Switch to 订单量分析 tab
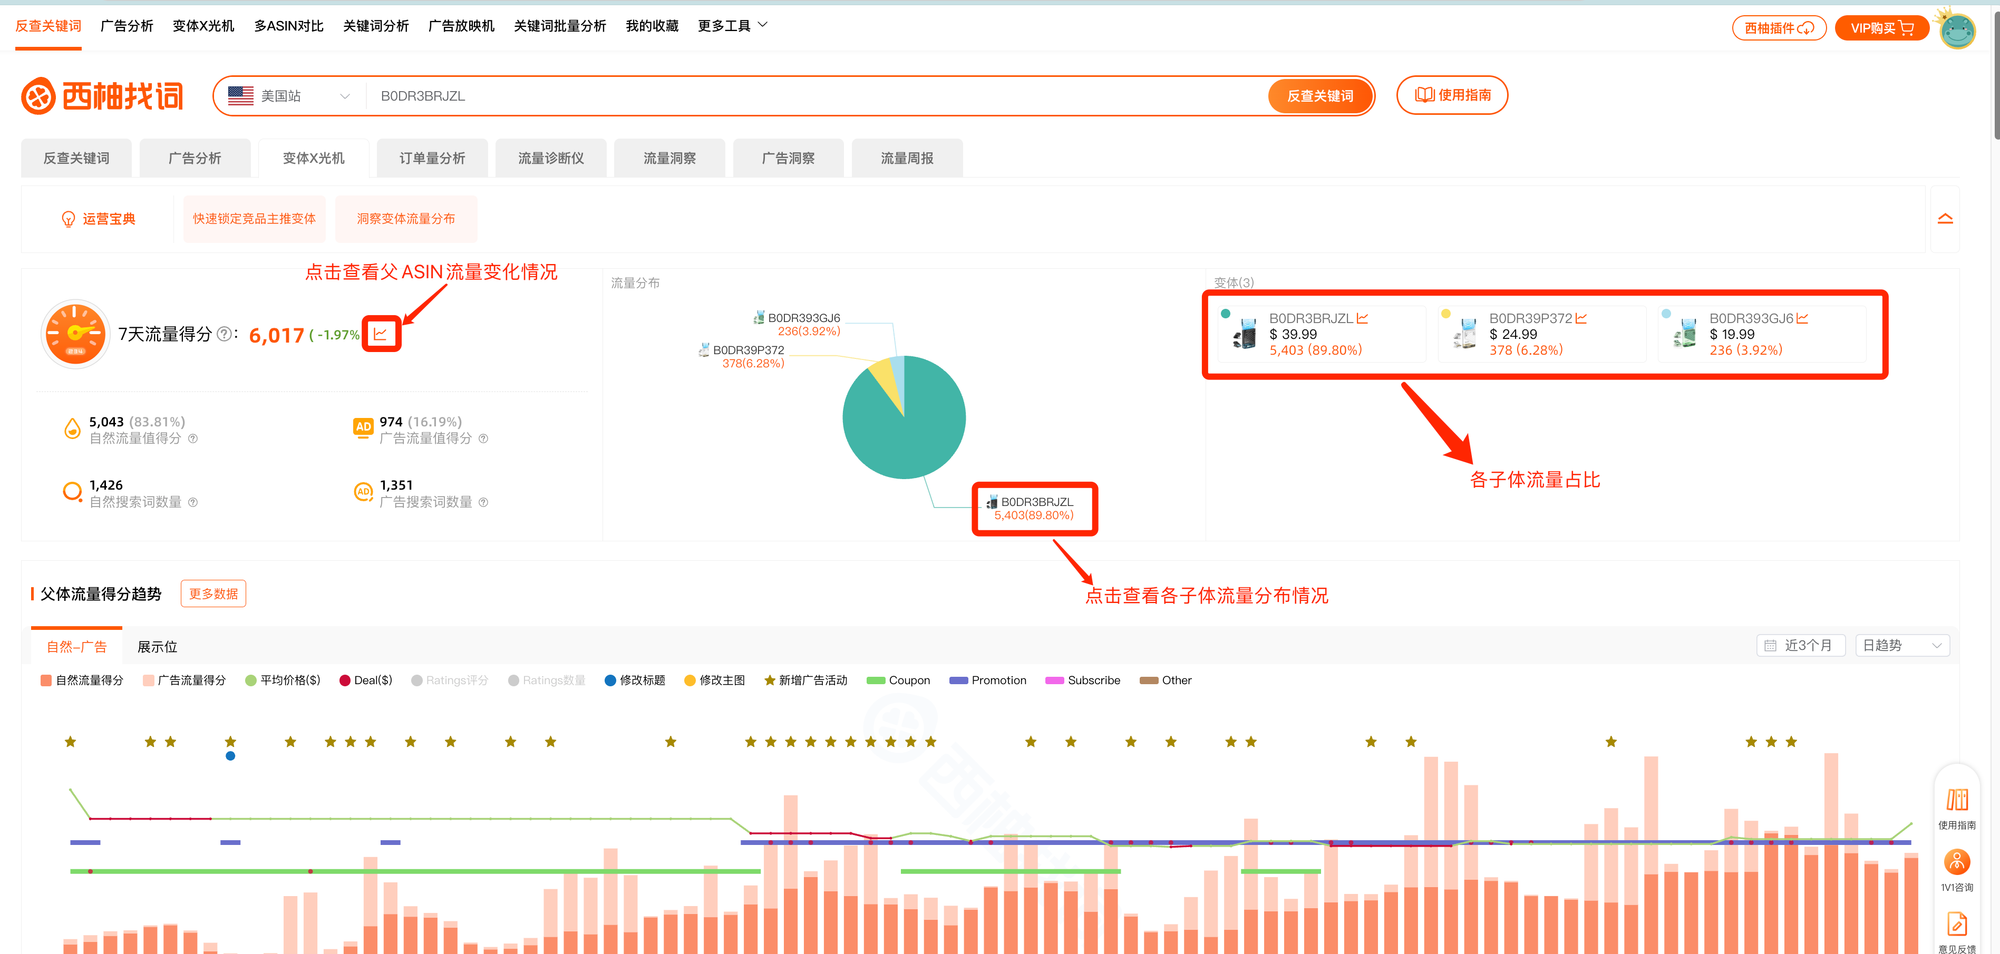 click(x=433, y=158)
